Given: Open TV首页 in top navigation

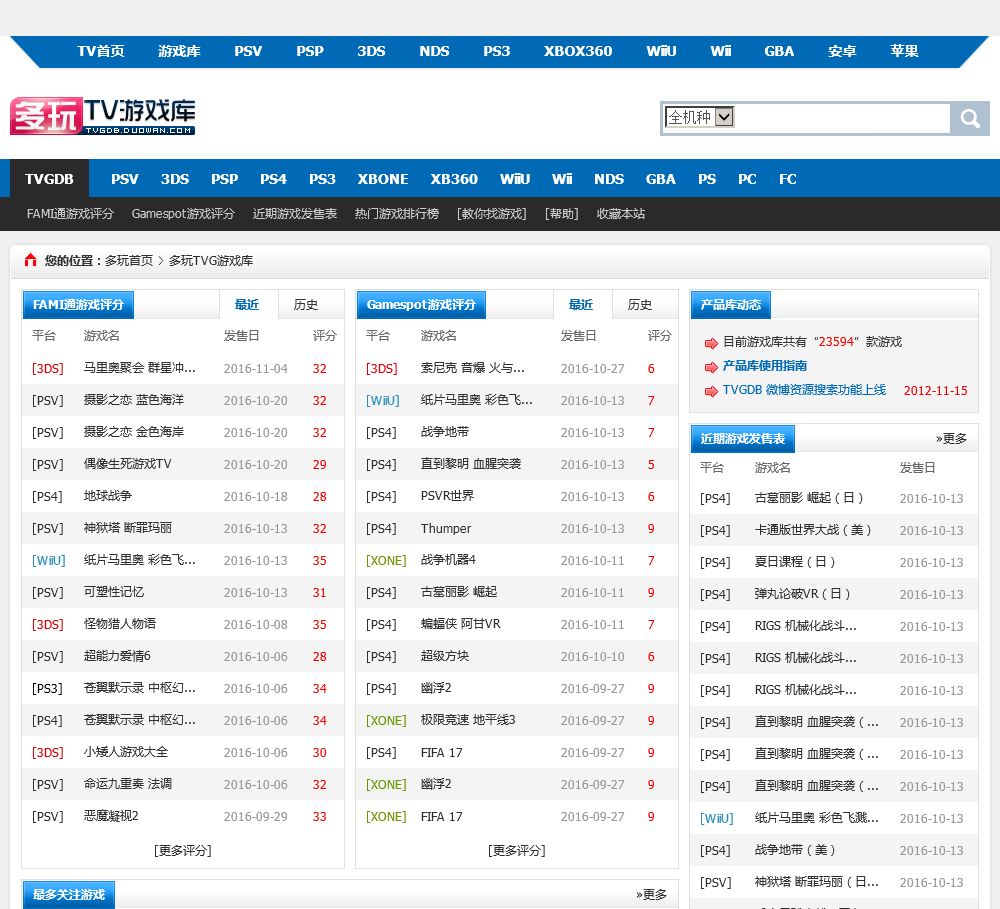Looking at the screenshot, I should point(101,51).
